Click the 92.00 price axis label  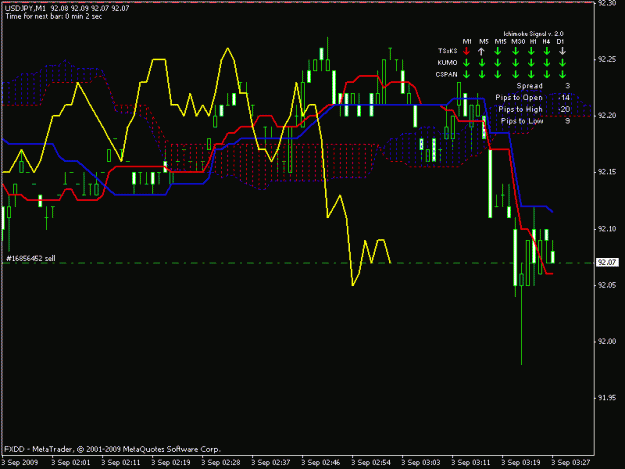click(x=607, y=341)
